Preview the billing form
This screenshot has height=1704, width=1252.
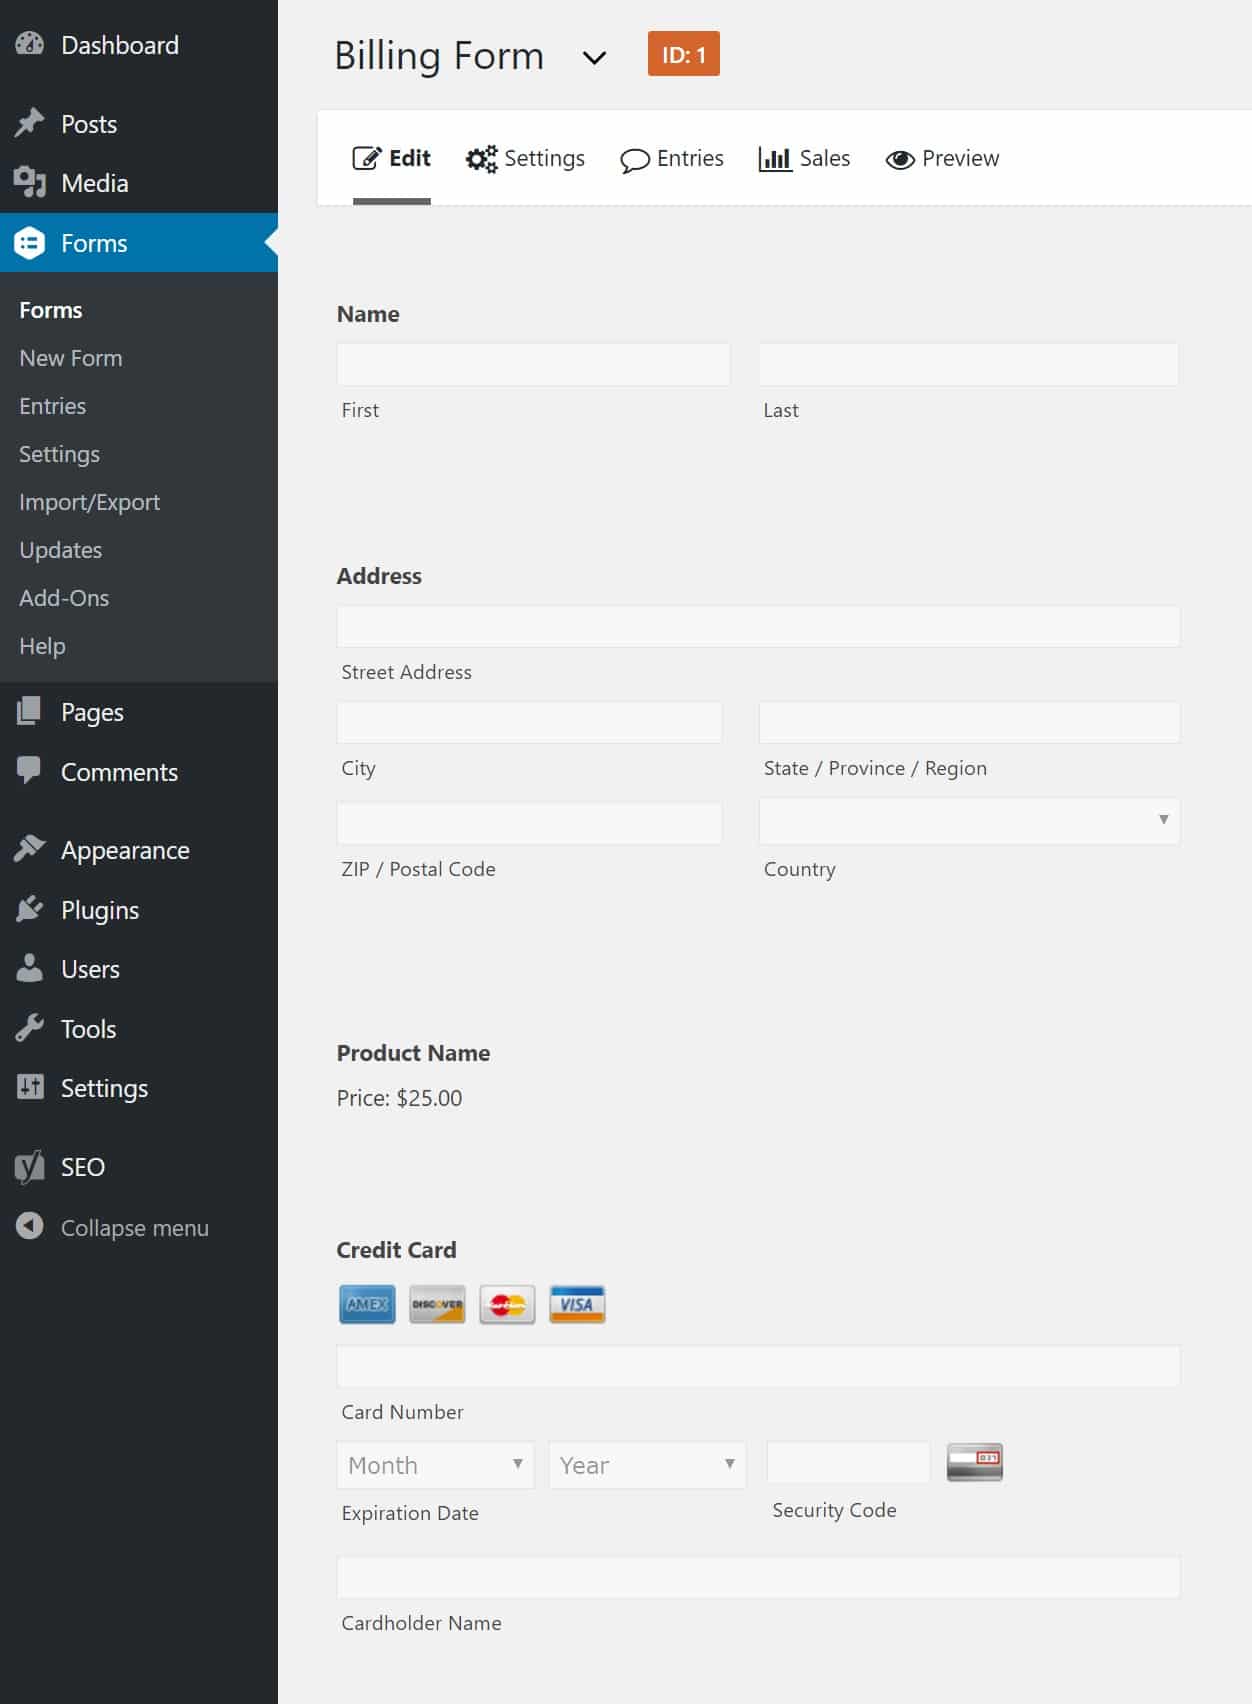(942, 159)
